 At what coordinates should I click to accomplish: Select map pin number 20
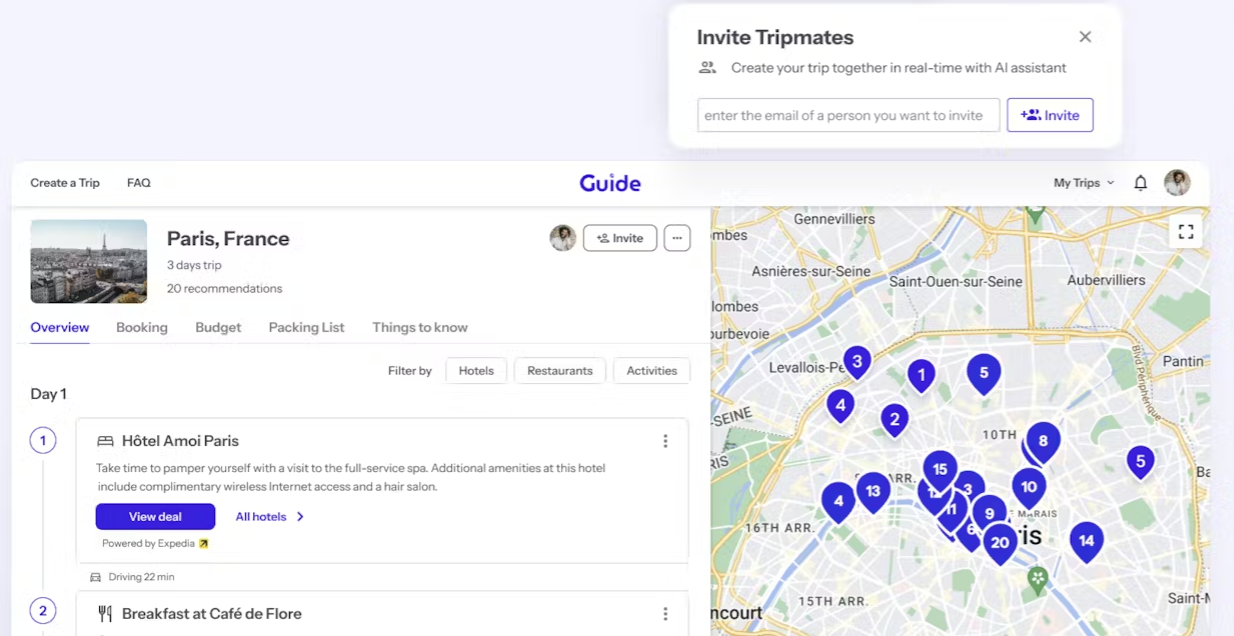click(x=999, y=543)
